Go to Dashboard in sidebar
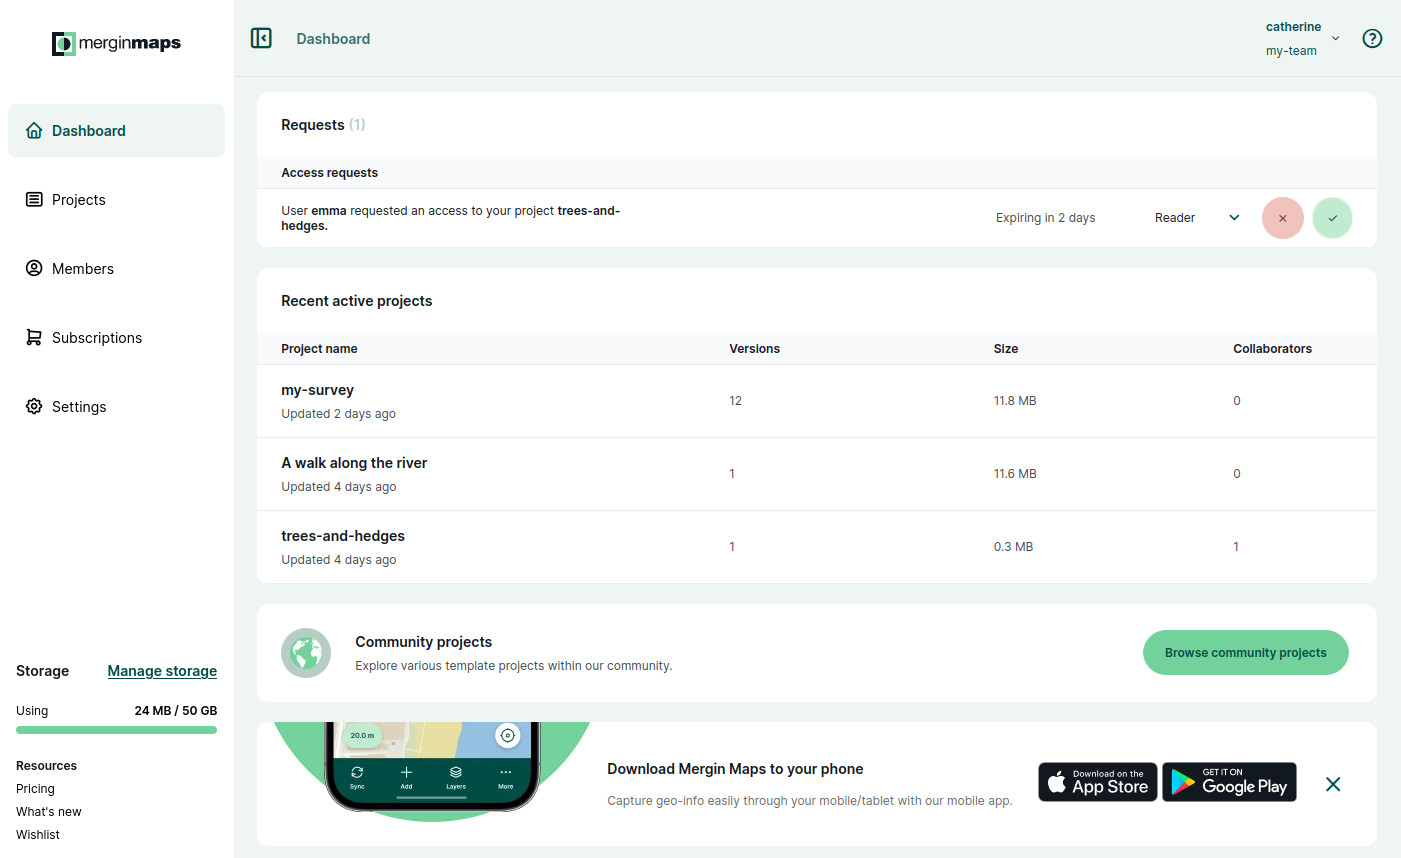This screenshot has height=858, width=1401. pyautogui.click(x=116, y=131)
